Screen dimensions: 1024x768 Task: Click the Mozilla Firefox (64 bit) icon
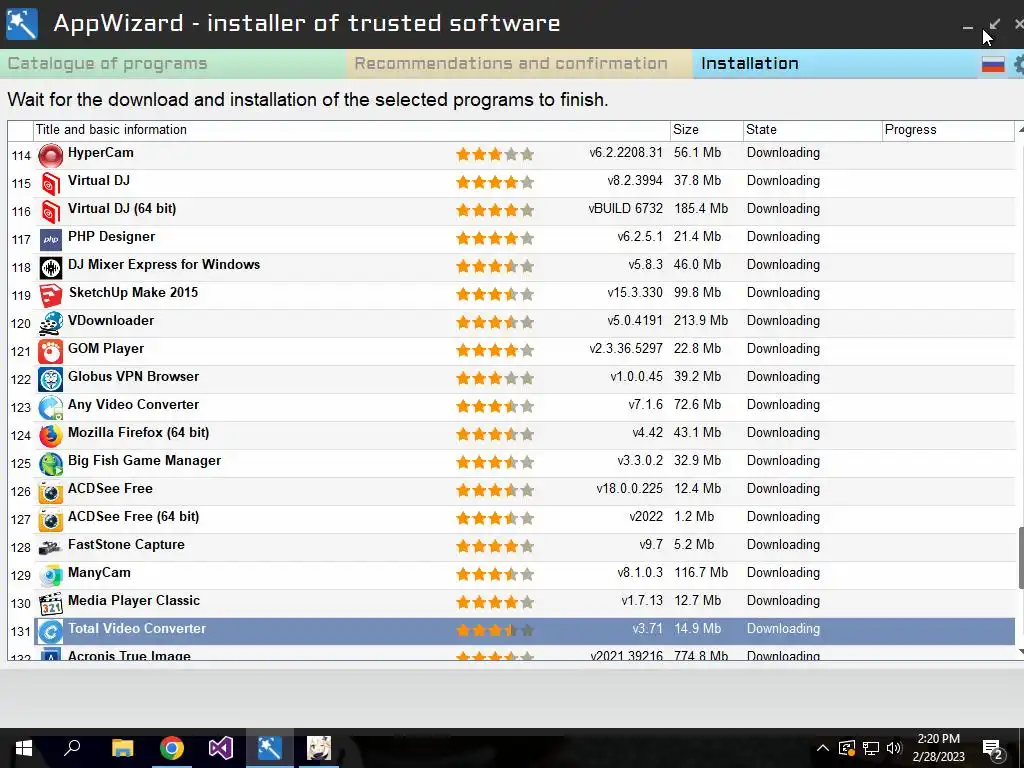point(50,436)
